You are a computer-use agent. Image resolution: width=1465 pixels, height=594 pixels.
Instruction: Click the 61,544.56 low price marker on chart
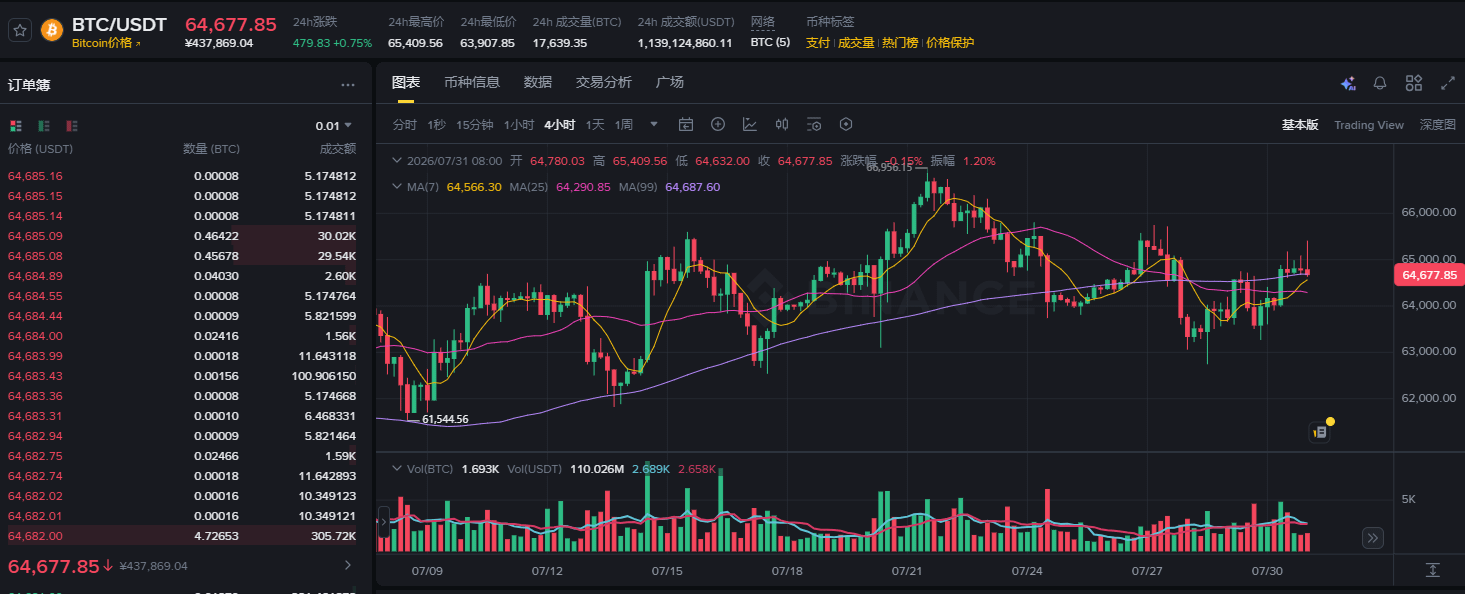(x=445, y=419)
